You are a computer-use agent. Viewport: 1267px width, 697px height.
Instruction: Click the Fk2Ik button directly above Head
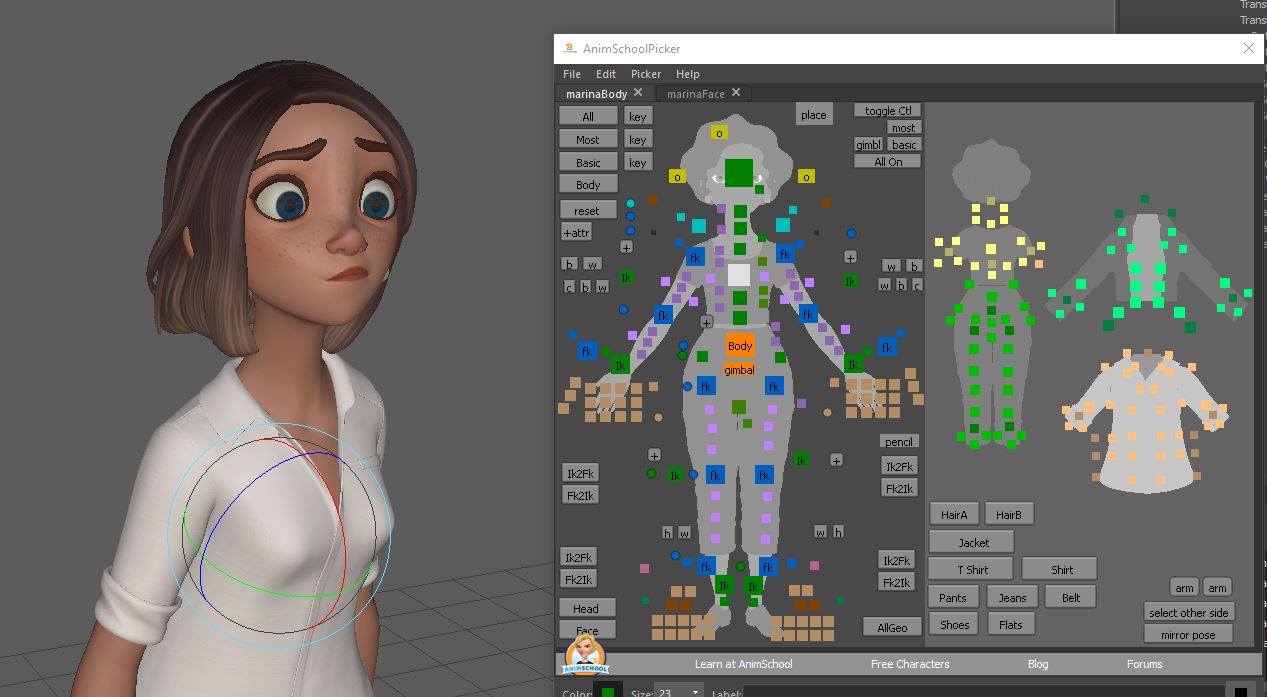tap(579, 579)
